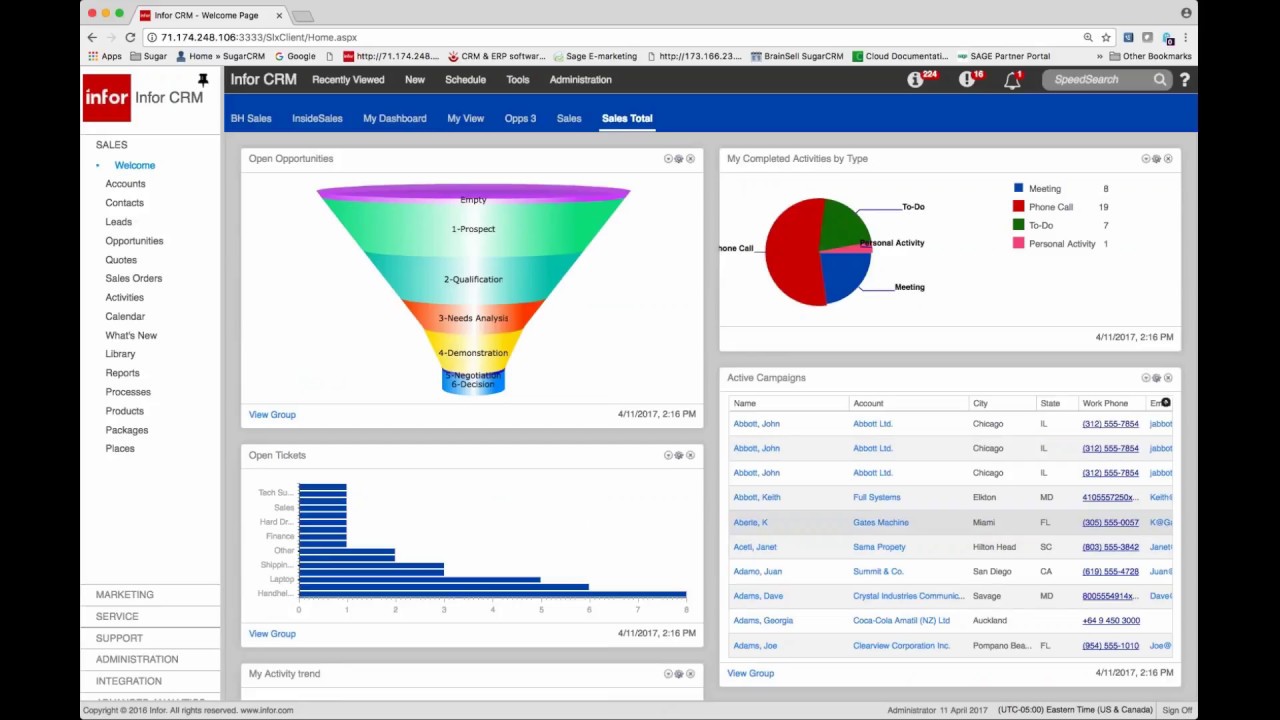Switch to the Sales tab
The image size is (1280, 720).
click(569, 118)
